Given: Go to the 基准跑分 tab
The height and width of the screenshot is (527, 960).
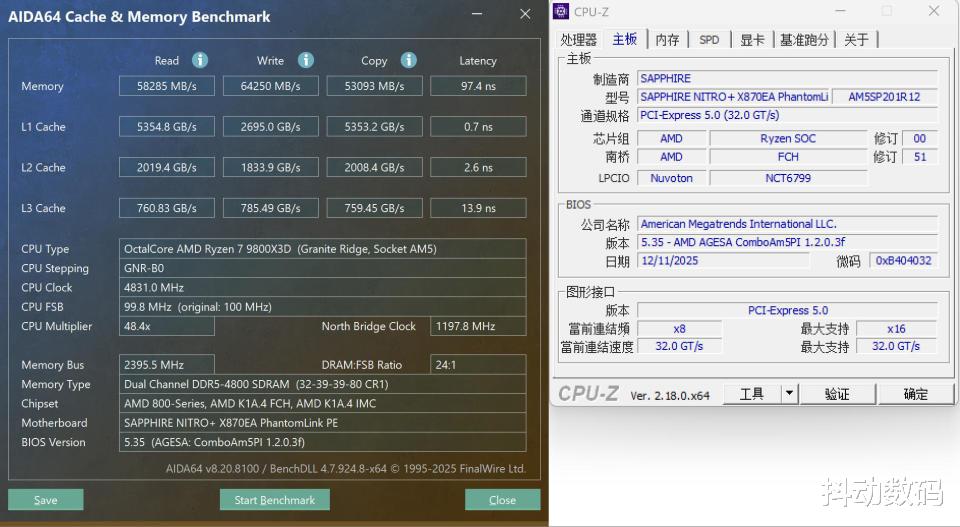Looking at the screenshot, I should click(804, 40).
